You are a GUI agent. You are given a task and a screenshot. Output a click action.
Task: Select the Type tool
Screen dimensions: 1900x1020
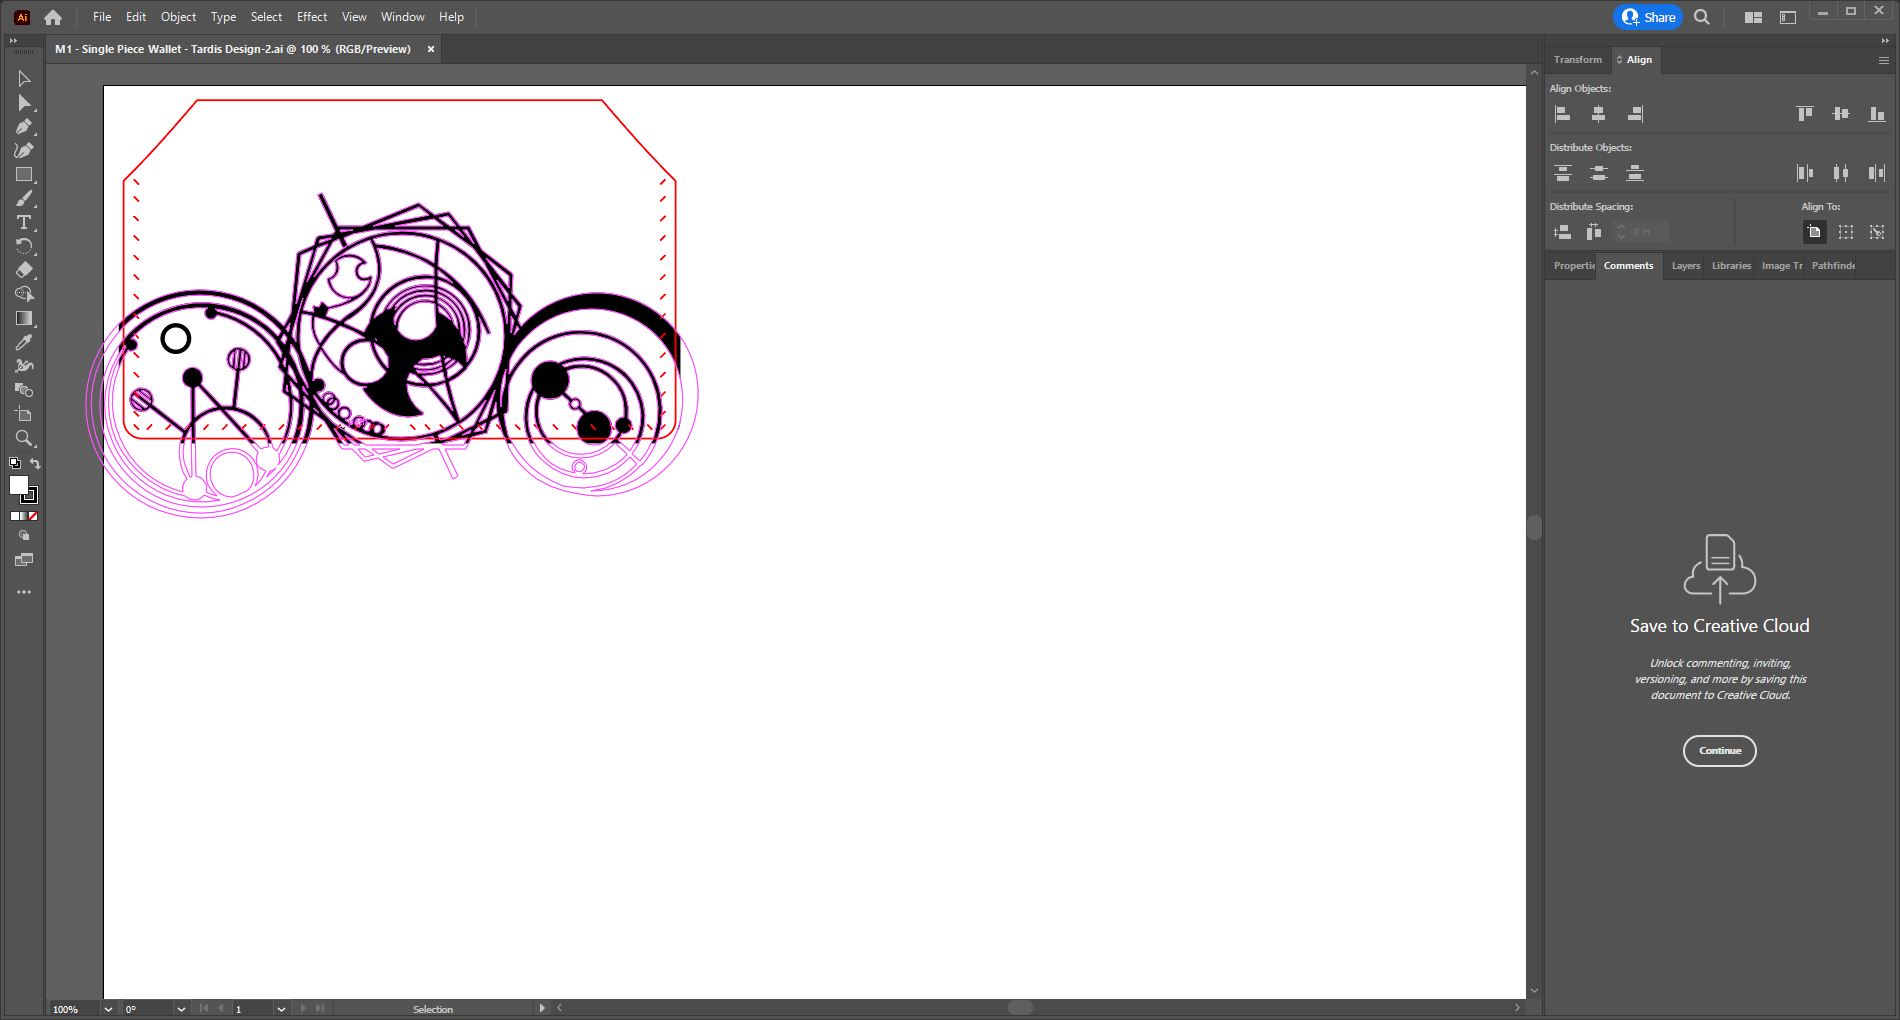tap(24, 223)
